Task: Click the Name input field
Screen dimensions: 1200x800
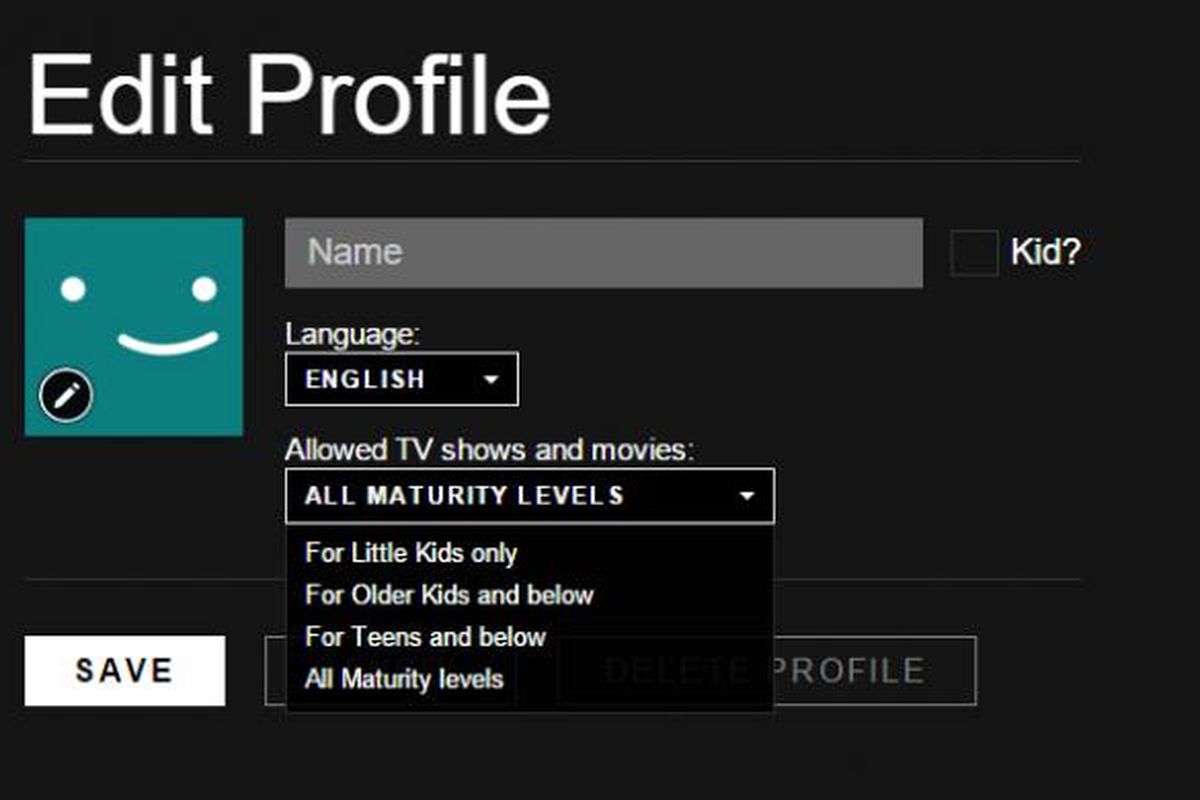Action: pos(603,253)
